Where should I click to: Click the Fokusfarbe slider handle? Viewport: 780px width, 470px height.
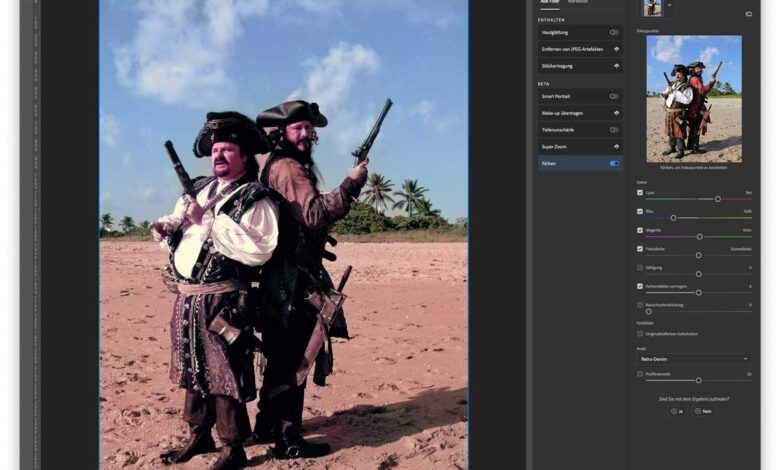[699, 255]
